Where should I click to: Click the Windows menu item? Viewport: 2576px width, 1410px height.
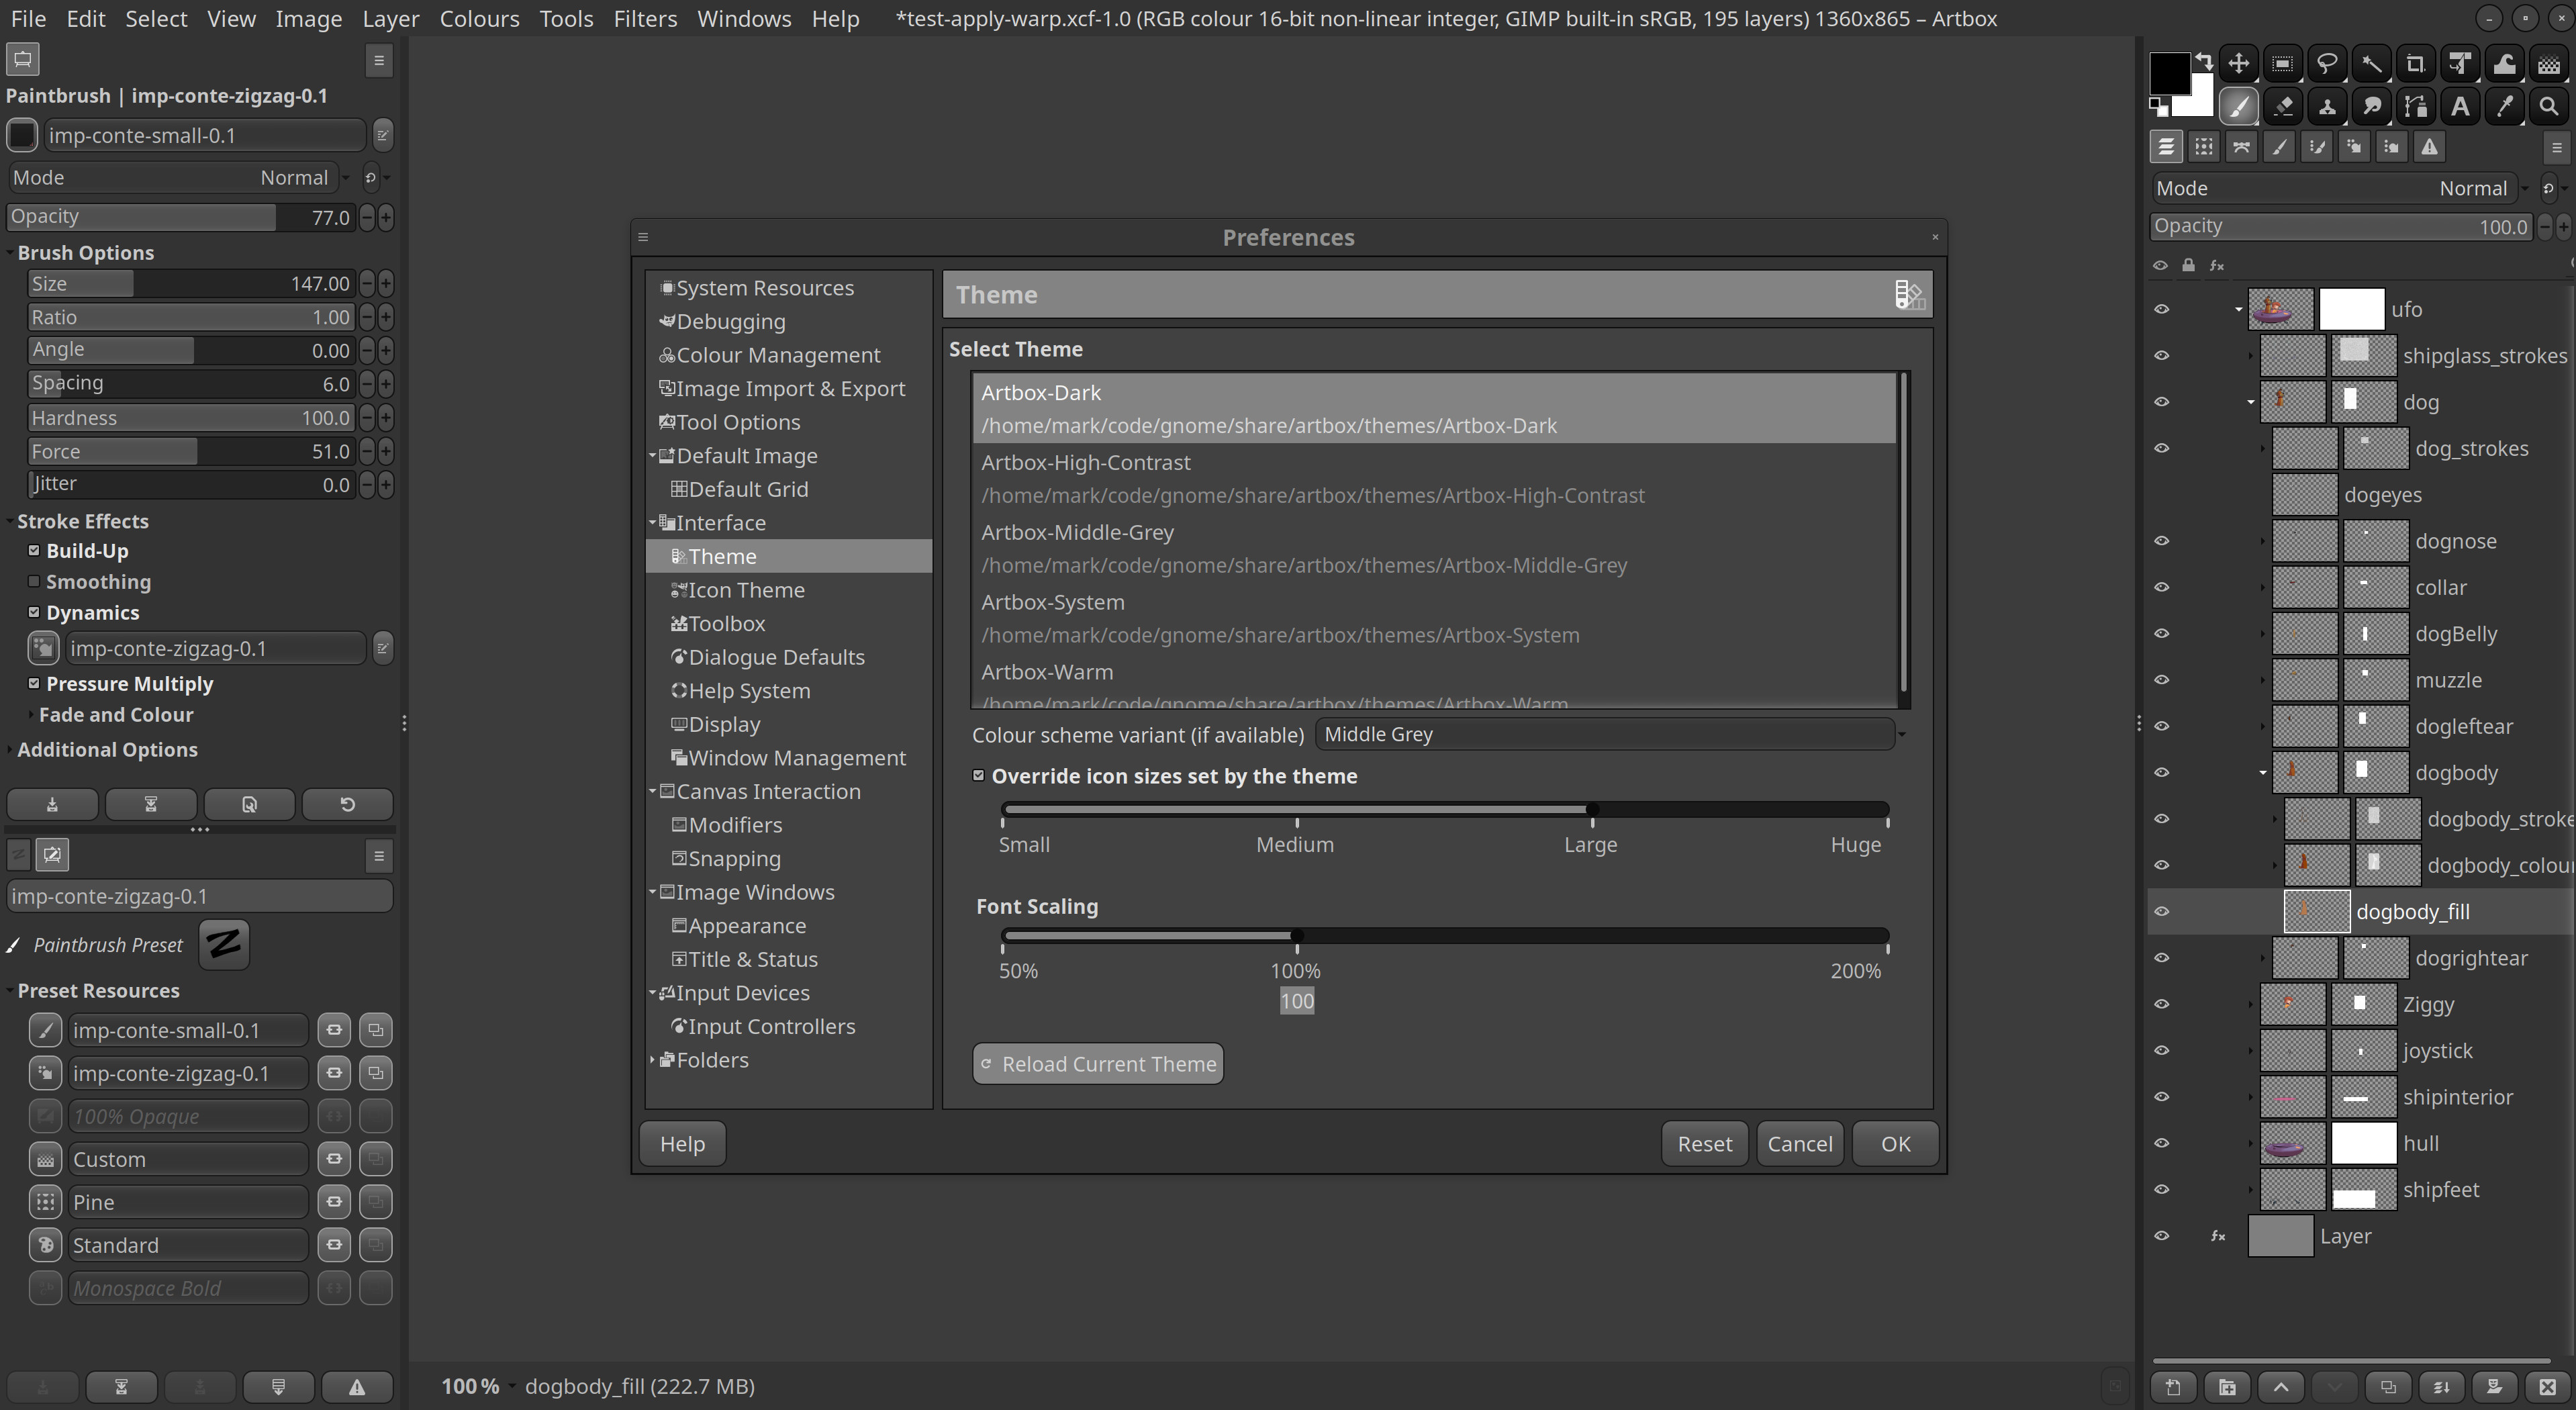click(x=743, y=17)
